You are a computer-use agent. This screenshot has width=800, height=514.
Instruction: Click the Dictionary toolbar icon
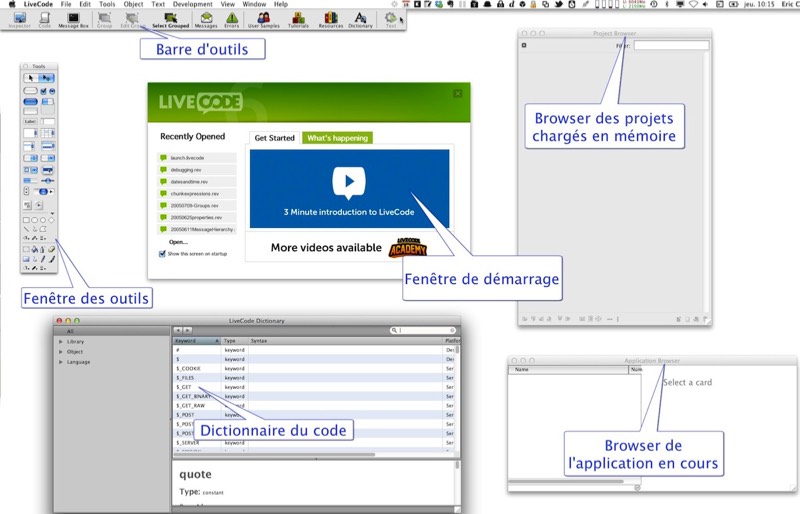(x=360, y=19)
